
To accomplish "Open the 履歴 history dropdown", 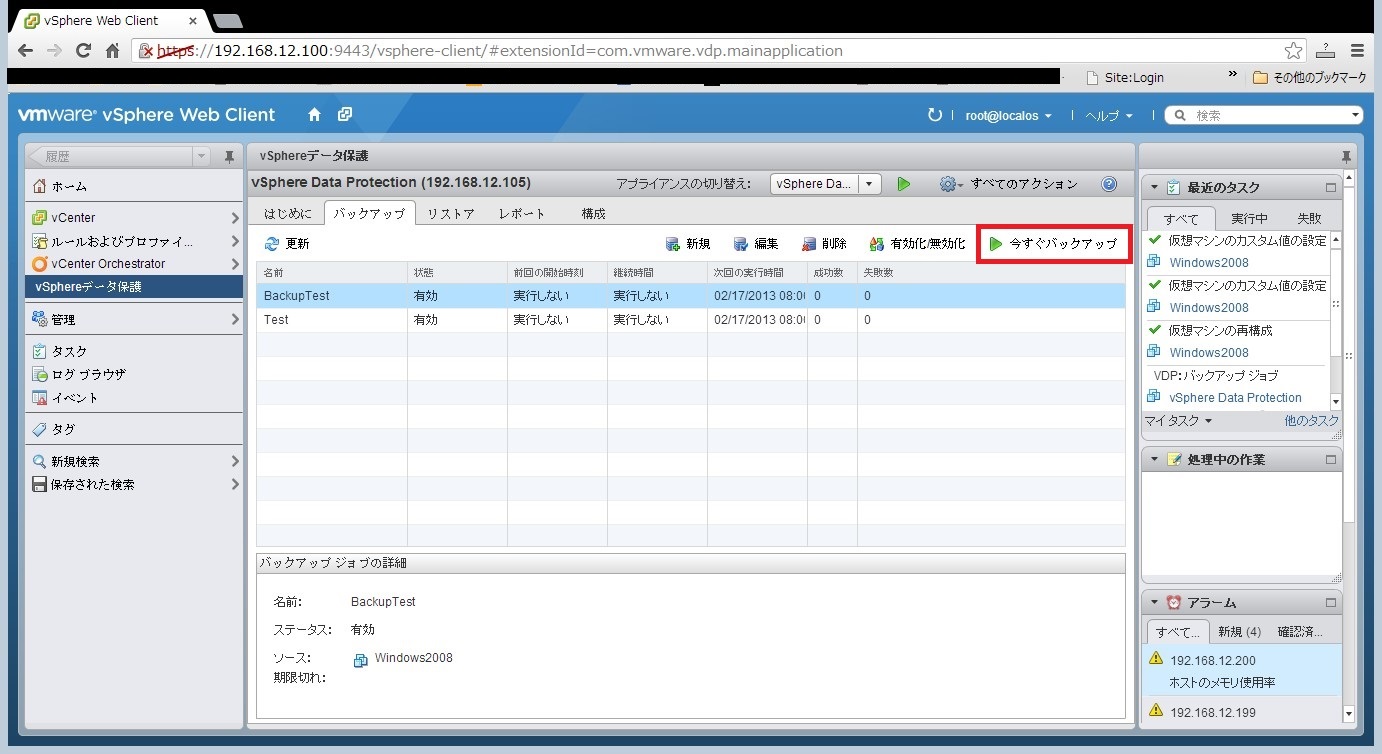I will (x=202, y=157).
